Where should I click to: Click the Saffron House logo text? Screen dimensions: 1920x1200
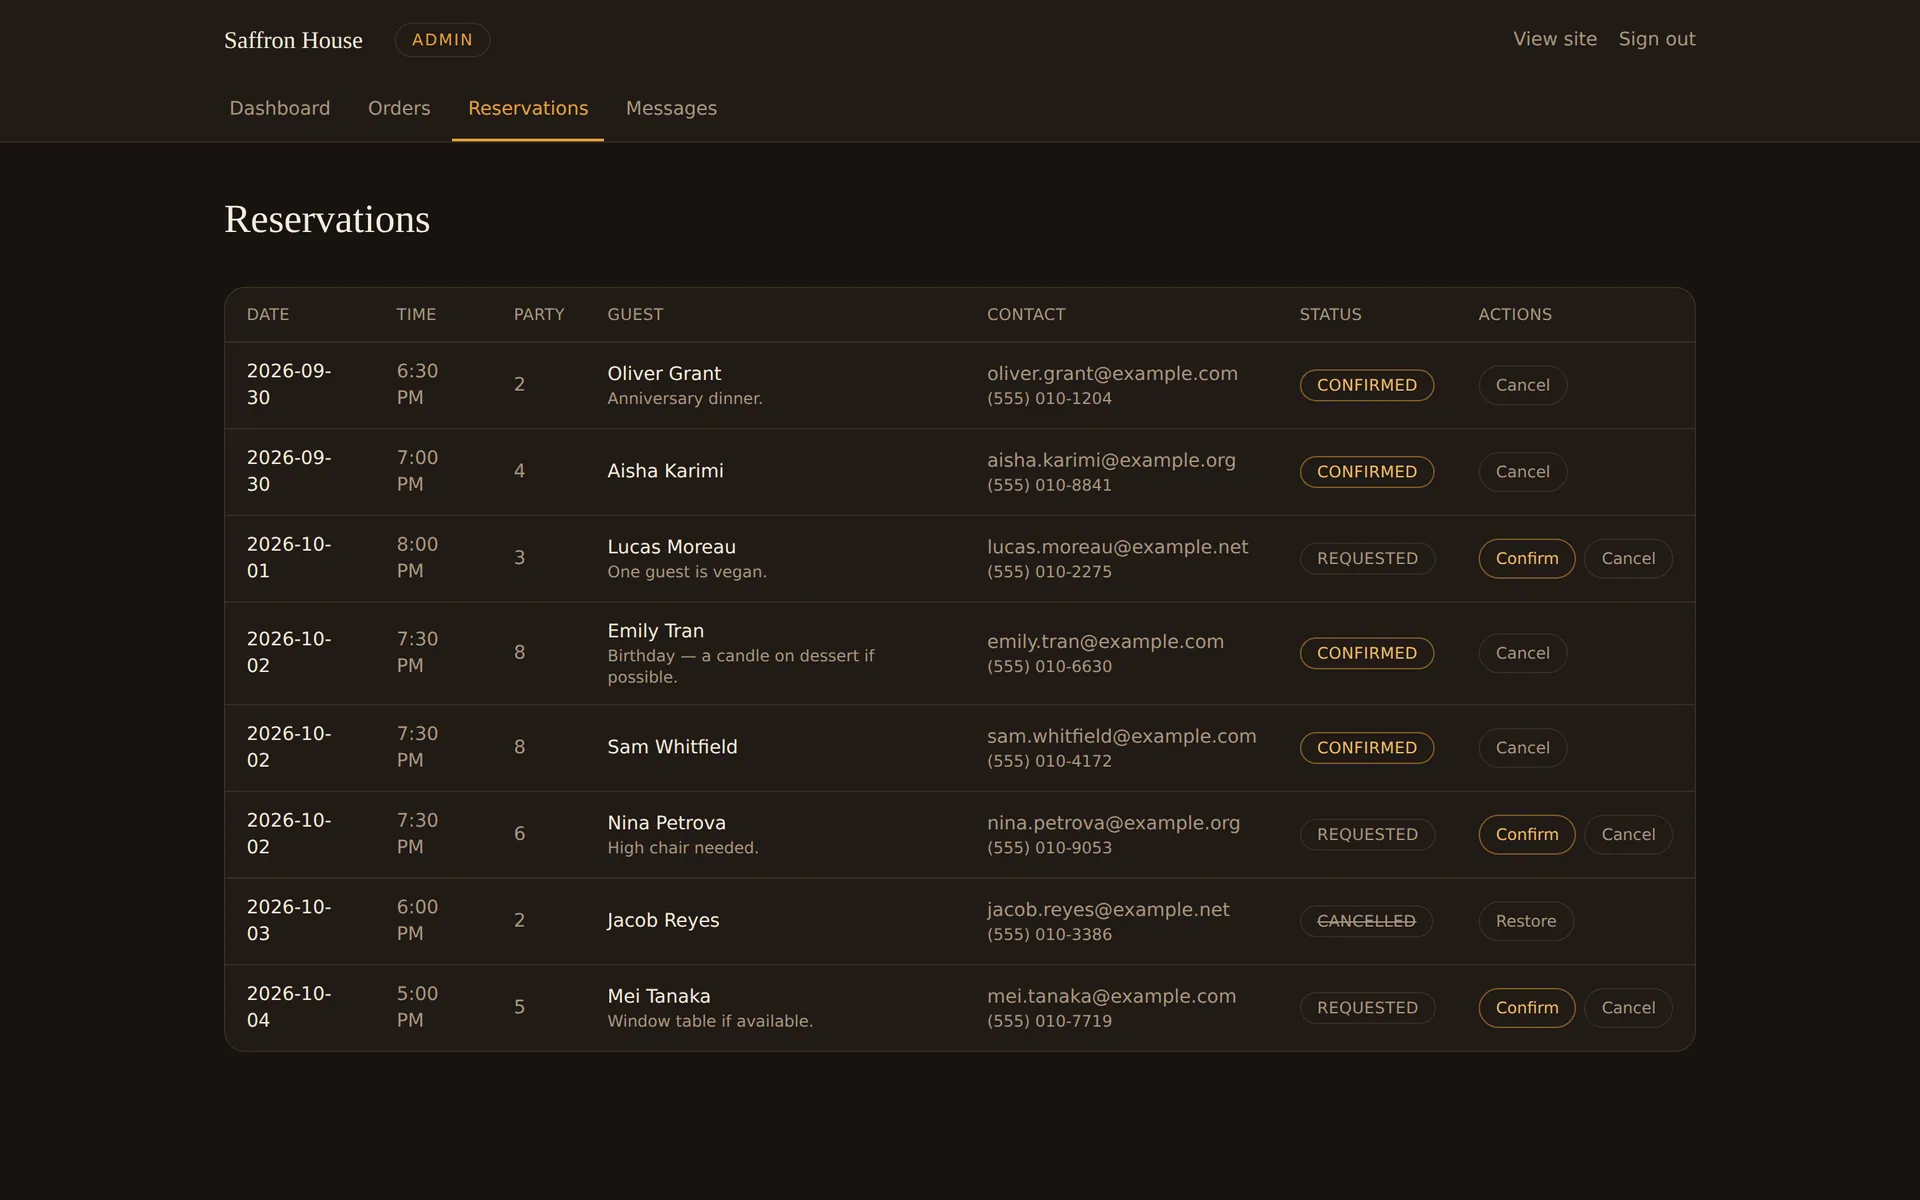(x=293, y=40)
